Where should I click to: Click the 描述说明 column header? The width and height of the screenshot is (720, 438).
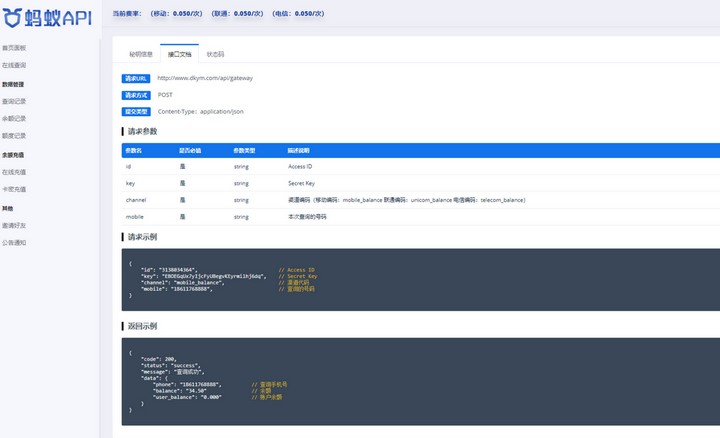pyautogui.click(x=298, y=151)
